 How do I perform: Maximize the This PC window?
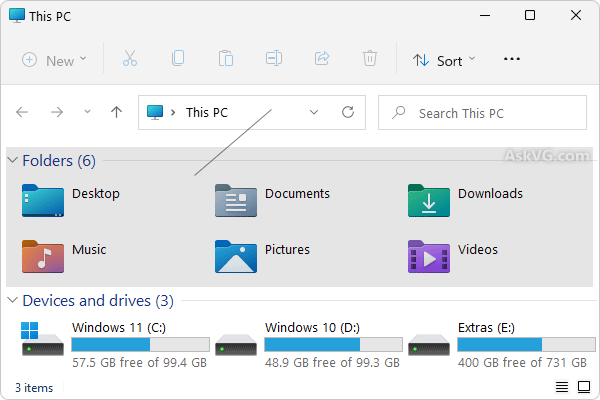pos(530,15)
